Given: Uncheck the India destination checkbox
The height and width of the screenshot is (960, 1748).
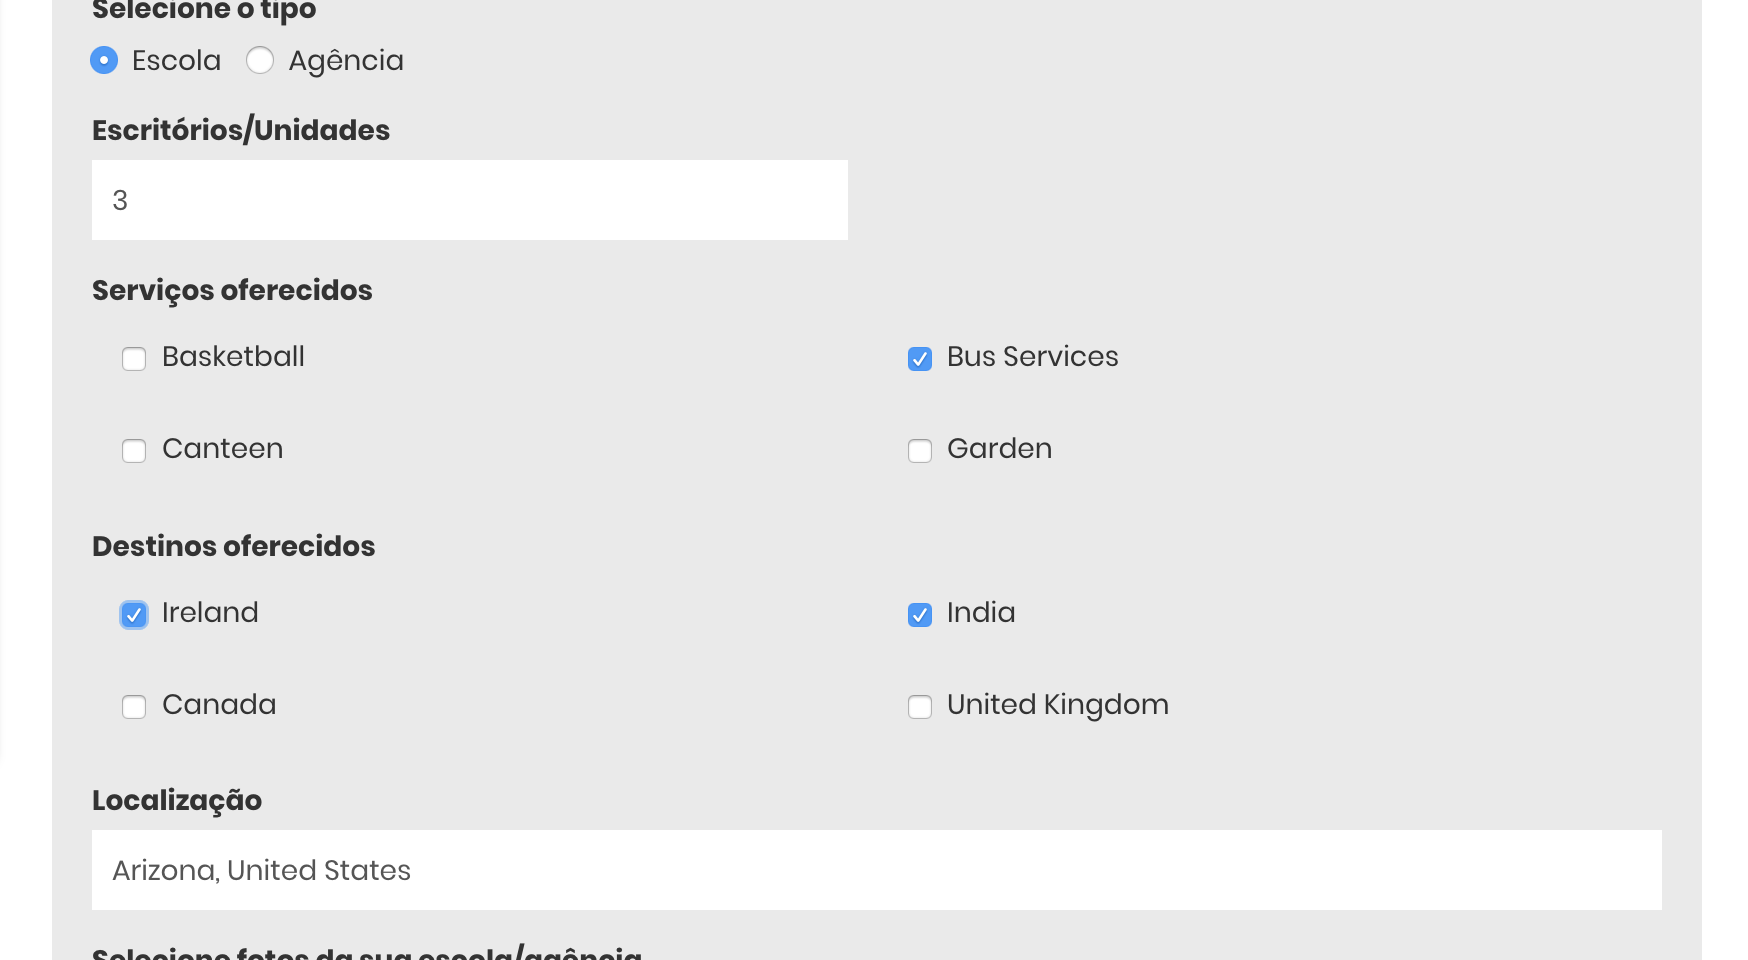Looking at the screenshot, I should coord(920,614).
